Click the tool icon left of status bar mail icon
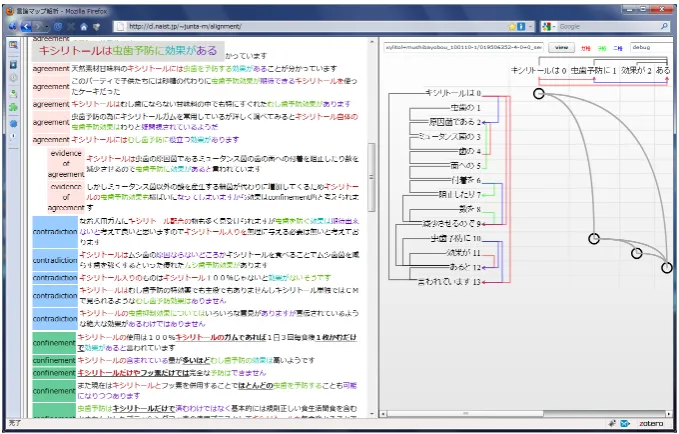 point(613,423)
